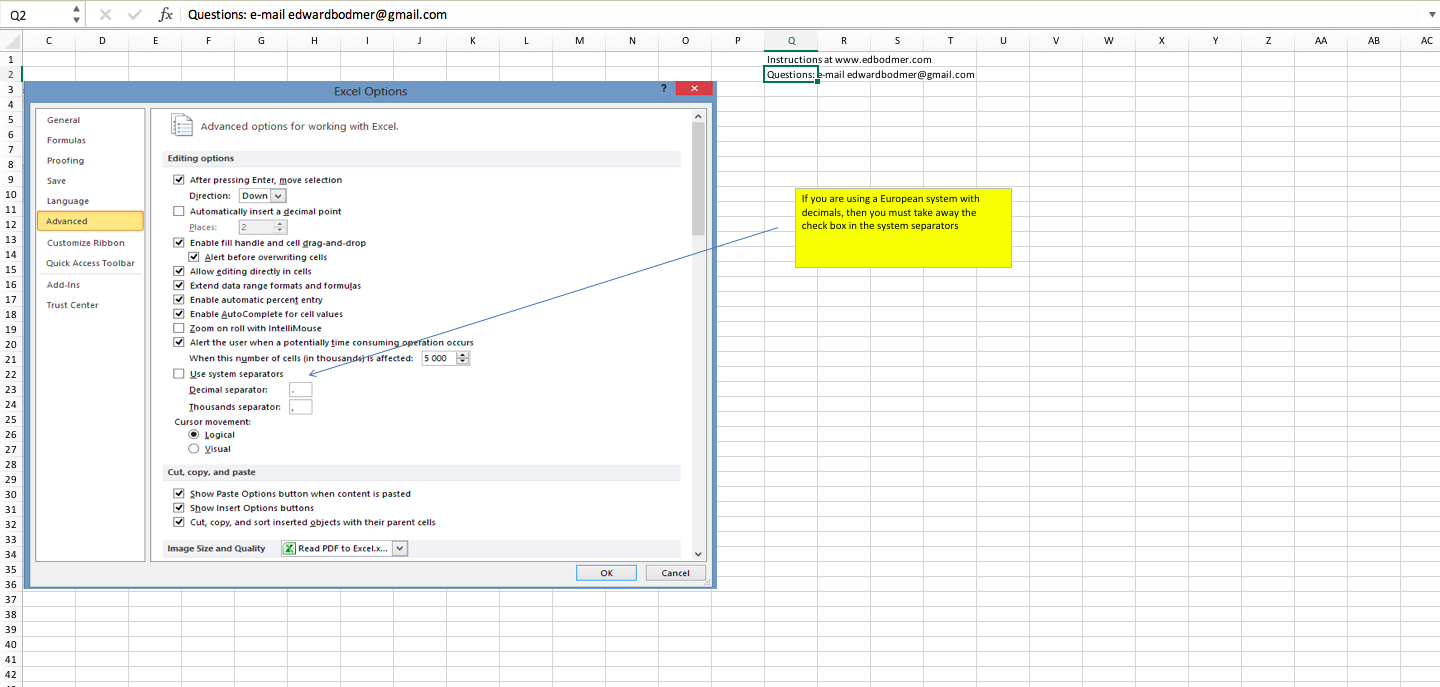Screen dimensions: 1440x687
Task: Click the Thousands separator input box
Action: click(300, 407)
